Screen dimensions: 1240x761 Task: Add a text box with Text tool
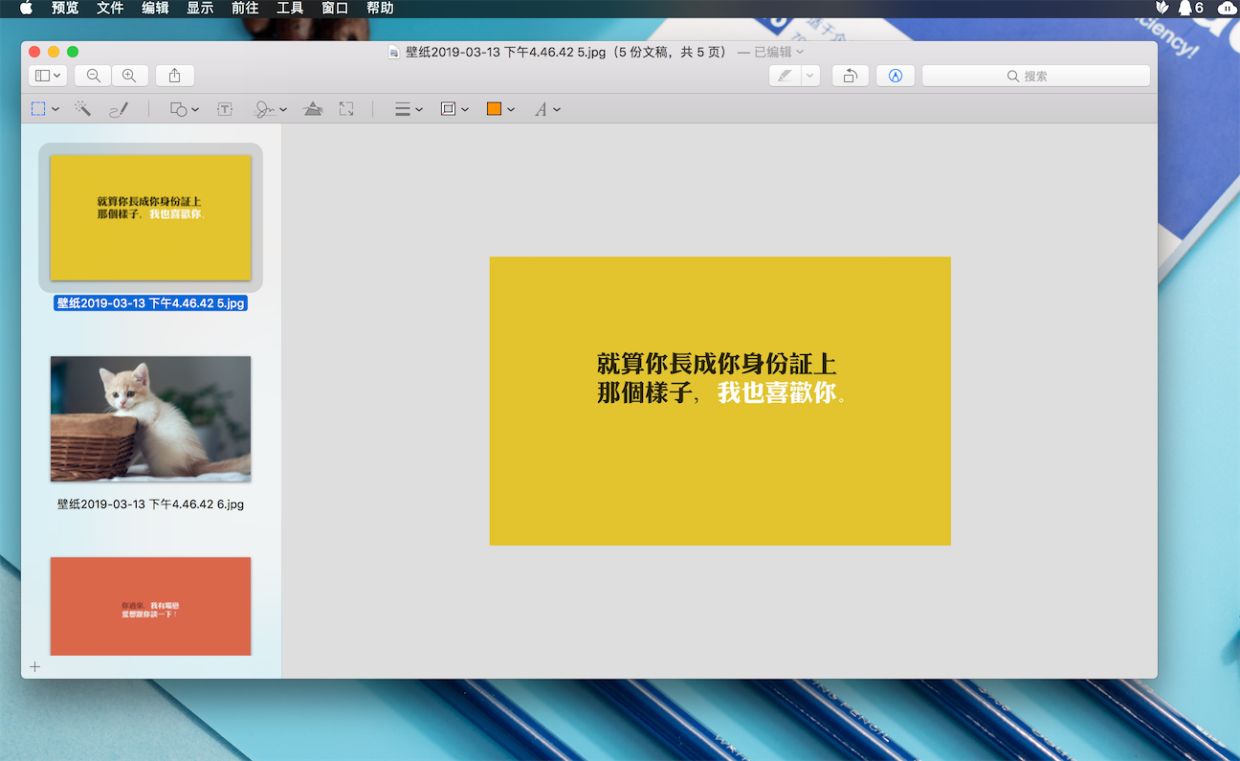coord(225,109)
